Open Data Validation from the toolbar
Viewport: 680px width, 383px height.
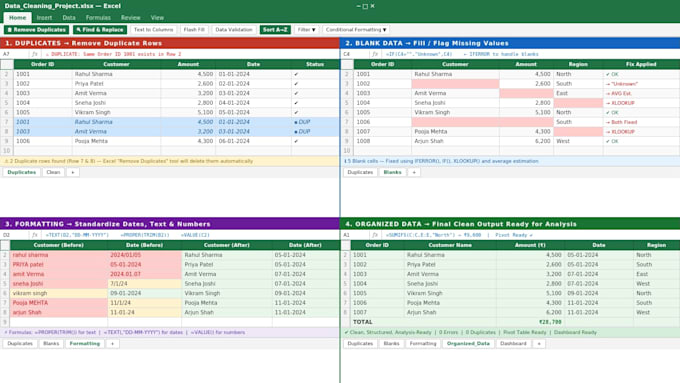(x=234, y=29)
